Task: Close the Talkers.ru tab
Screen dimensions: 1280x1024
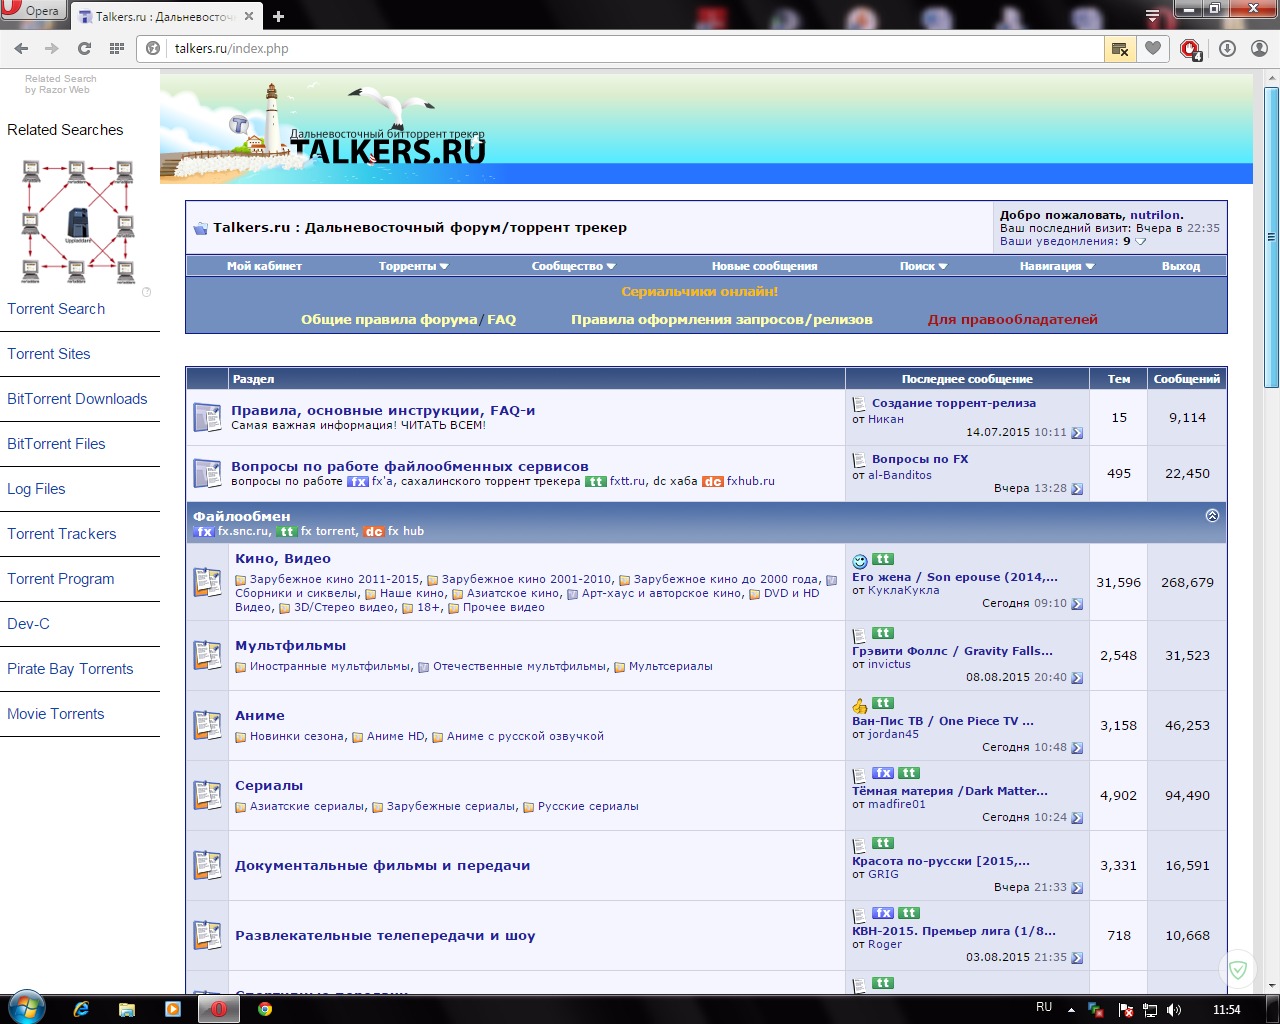Action: [250, 16]
